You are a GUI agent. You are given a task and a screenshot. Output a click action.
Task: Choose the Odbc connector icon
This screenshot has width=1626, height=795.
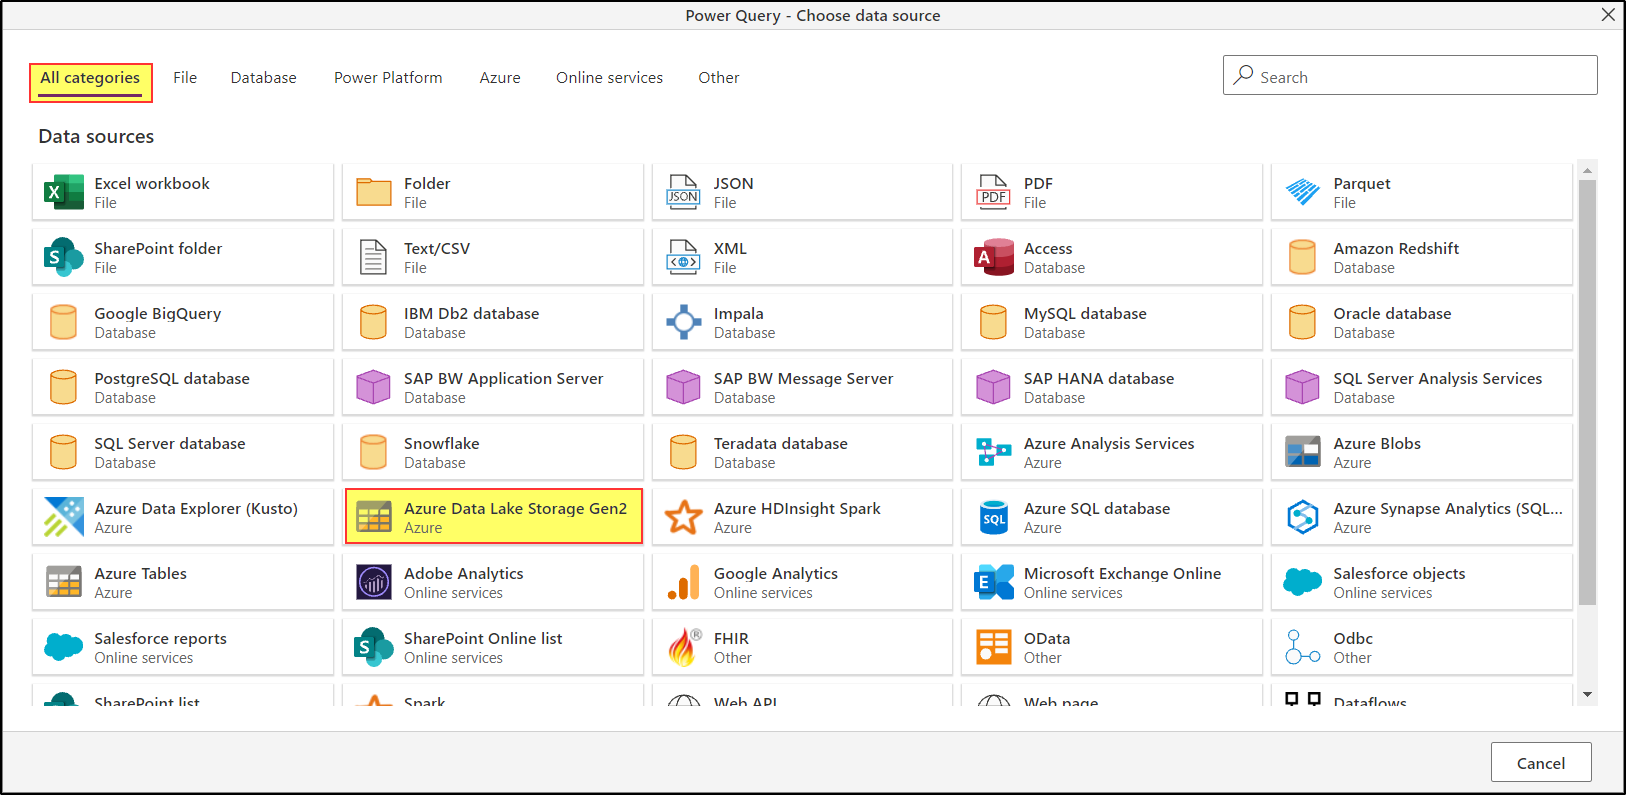point(1303,647)
